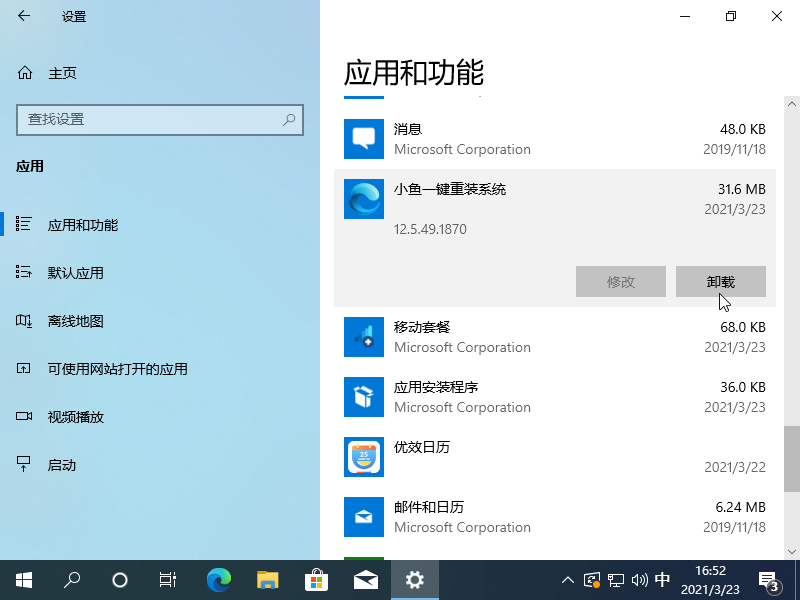The height and width of the screenshot is (600, 800).
Task: Click the 应用安装程序 app icon
Action: click(x=364, y=397)
